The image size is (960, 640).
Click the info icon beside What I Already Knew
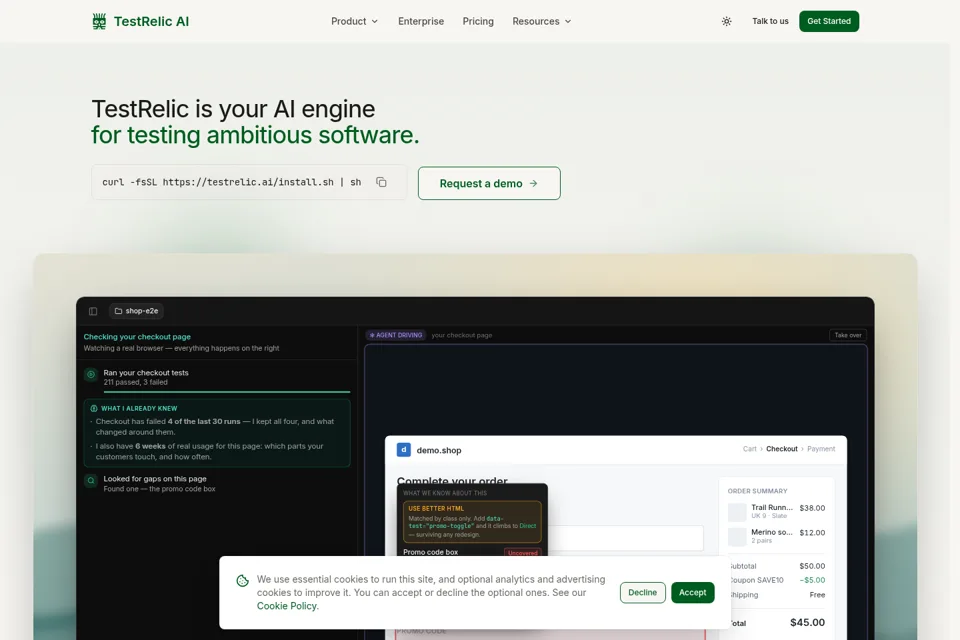pyautogui.click(x=94, y=408)
